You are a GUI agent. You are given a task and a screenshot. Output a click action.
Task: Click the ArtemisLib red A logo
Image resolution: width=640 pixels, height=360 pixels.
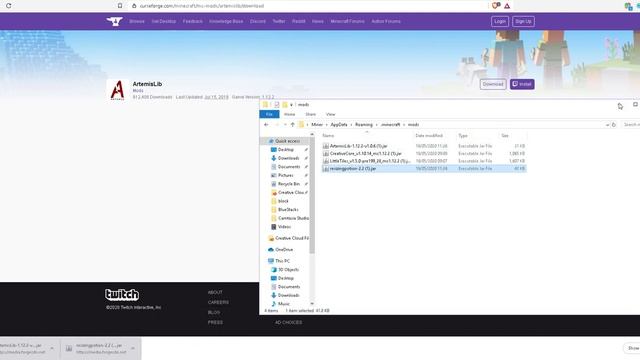coord(118,90)
